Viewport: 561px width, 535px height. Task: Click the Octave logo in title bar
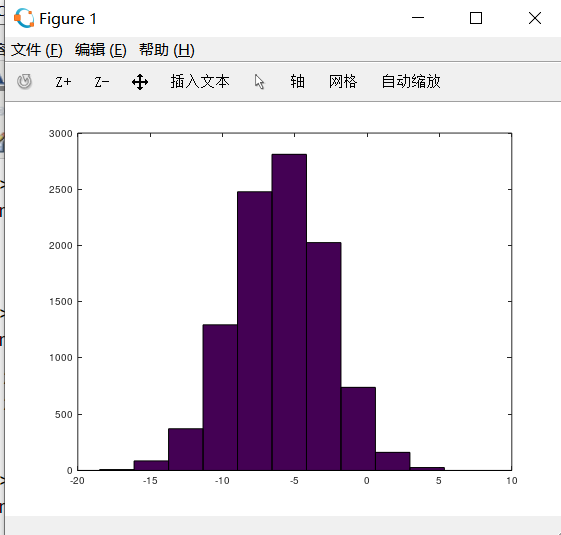coord(24,18)
